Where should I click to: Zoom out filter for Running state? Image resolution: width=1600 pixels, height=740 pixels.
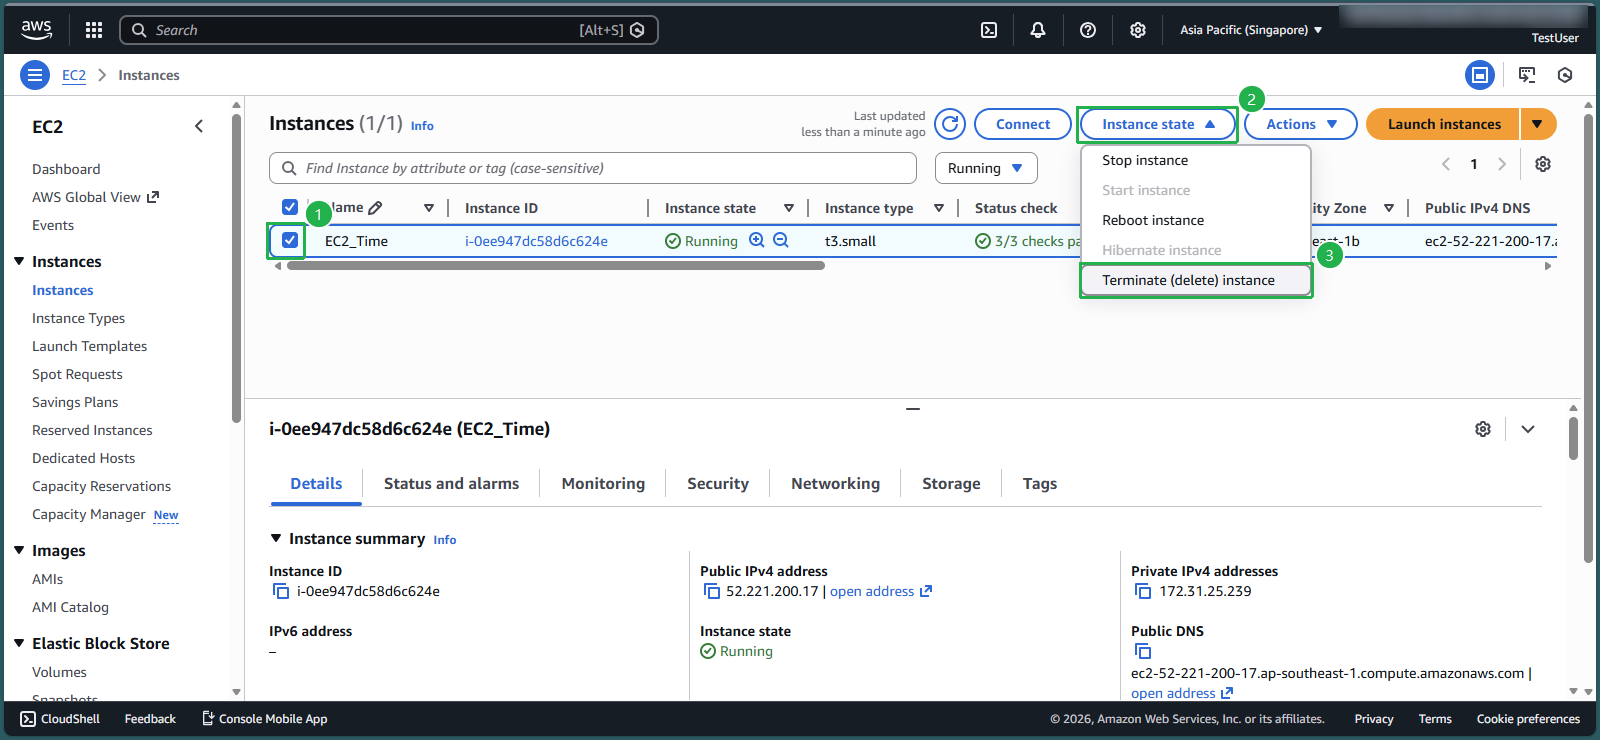click(x=781, y=240)
